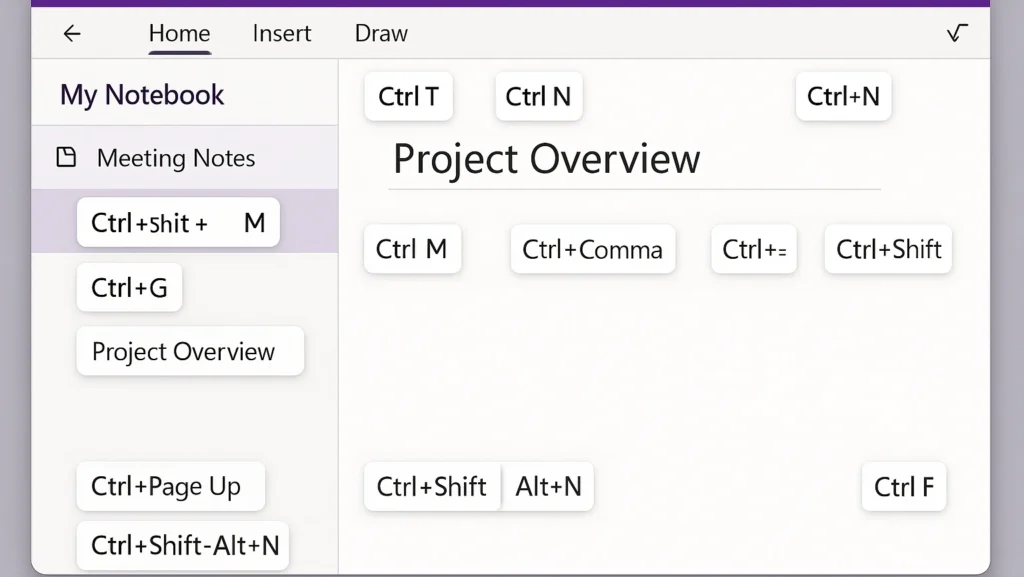Select the Meeting Notes section
This screenshot has width=1024, height=577.
coord(175,157)
